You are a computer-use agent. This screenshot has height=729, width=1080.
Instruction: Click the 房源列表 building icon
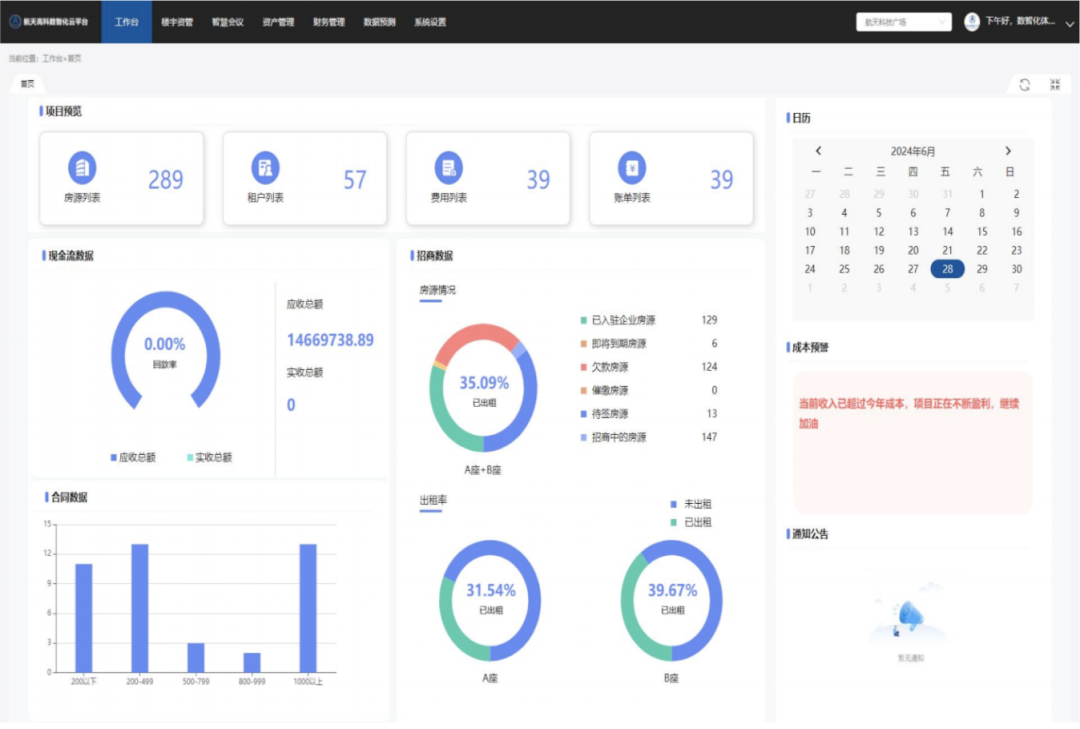[82, 167]
